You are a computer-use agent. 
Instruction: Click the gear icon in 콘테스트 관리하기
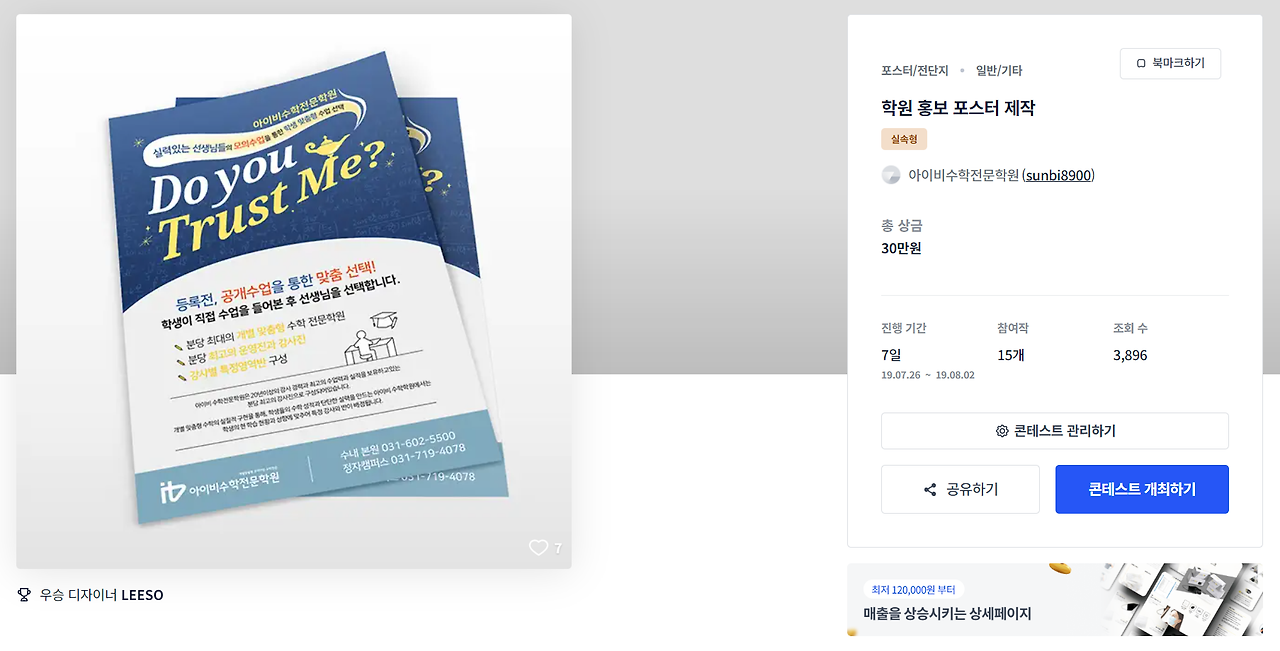click(1002, 431)
